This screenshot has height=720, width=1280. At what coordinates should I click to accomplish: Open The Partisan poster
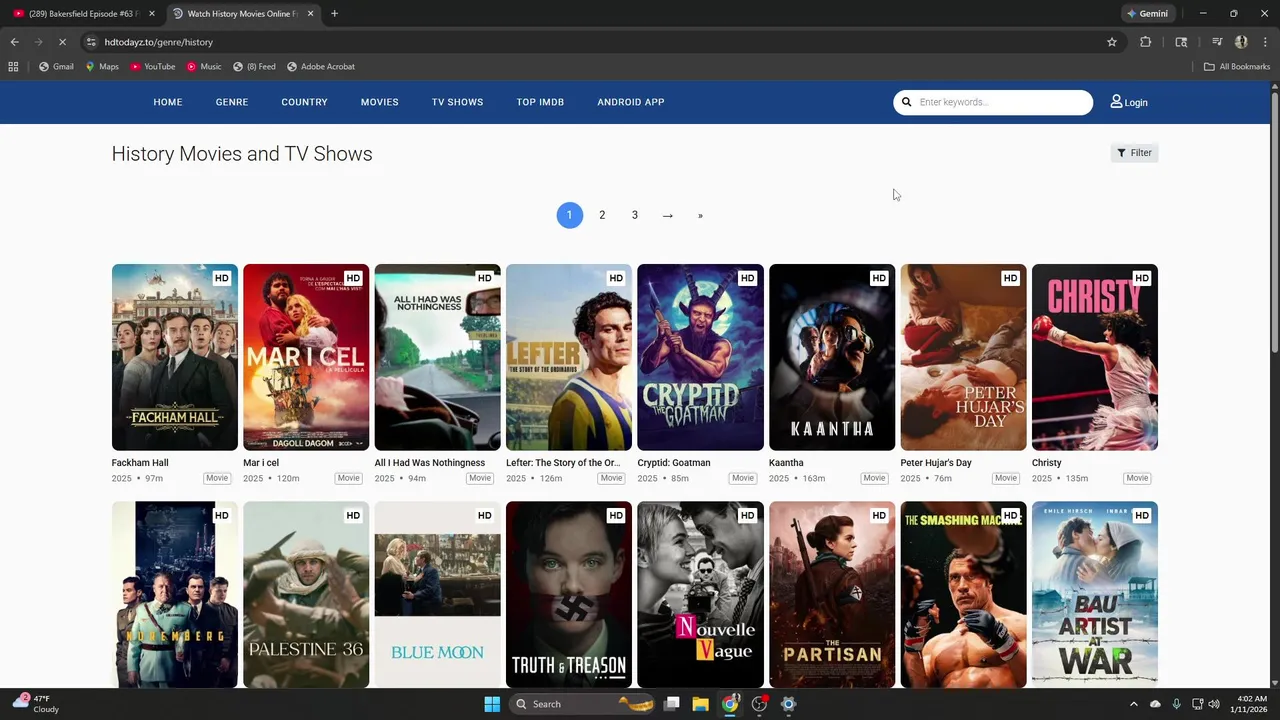click(x=832, y=594)
